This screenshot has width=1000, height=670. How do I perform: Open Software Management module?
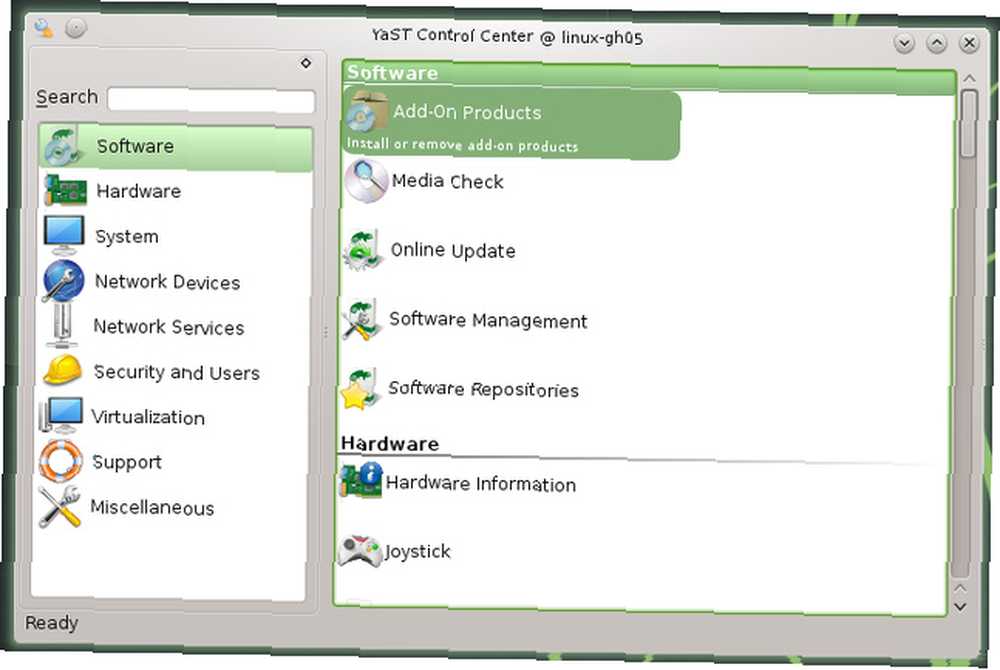488,319
